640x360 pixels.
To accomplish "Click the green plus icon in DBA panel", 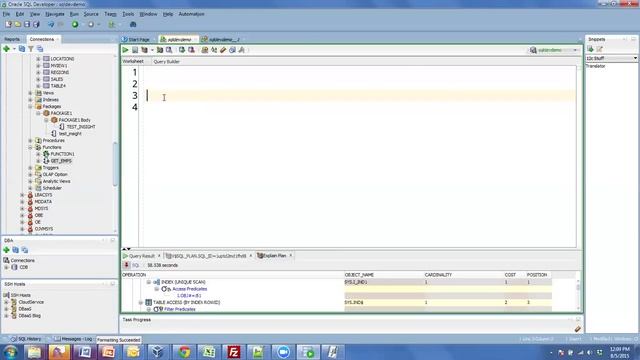I will tap(7, 250).
